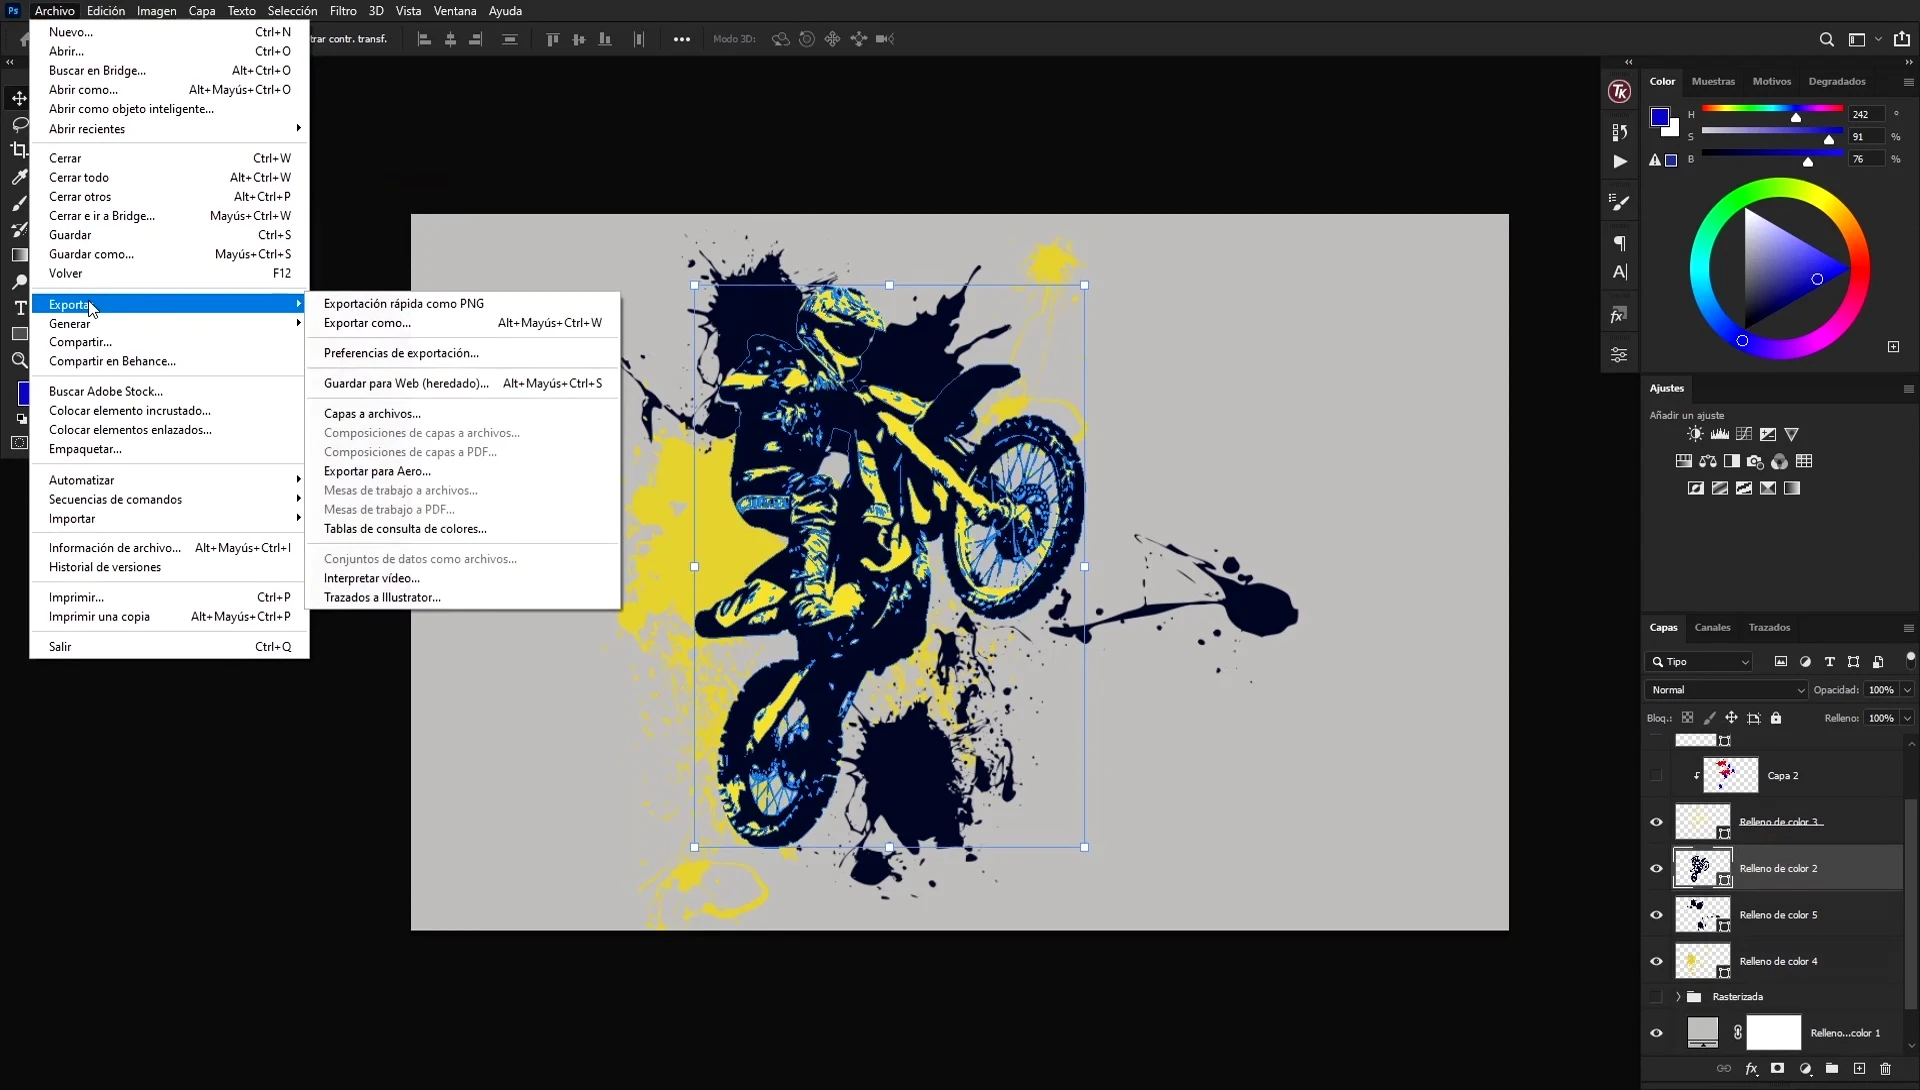Click the search icon in options bar

1826,39
